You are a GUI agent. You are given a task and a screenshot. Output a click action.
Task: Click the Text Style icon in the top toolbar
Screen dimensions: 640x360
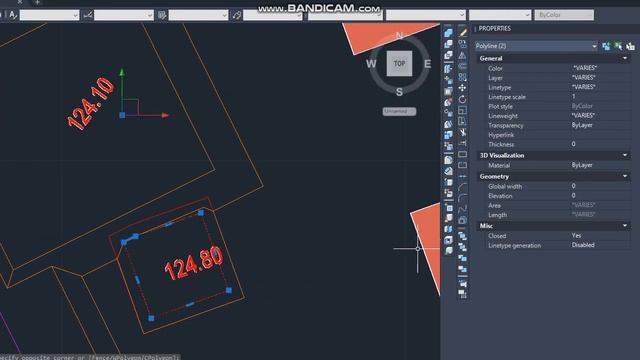click(x=13, y=15)
